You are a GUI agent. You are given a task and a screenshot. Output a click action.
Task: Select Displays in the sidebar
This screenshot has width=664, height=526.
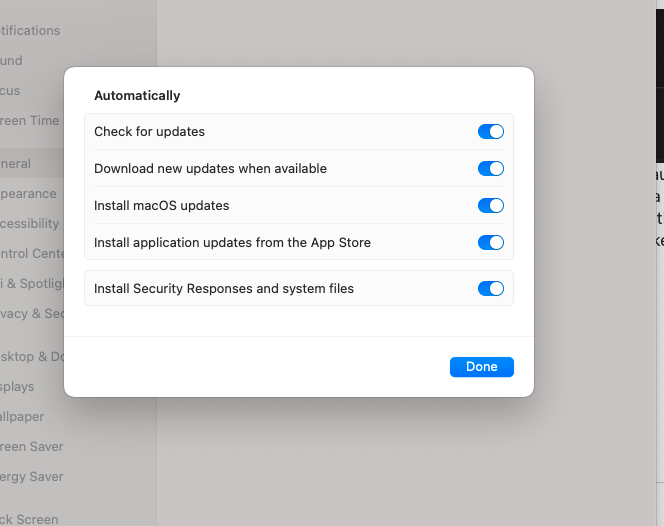click(x=17, y=386)
